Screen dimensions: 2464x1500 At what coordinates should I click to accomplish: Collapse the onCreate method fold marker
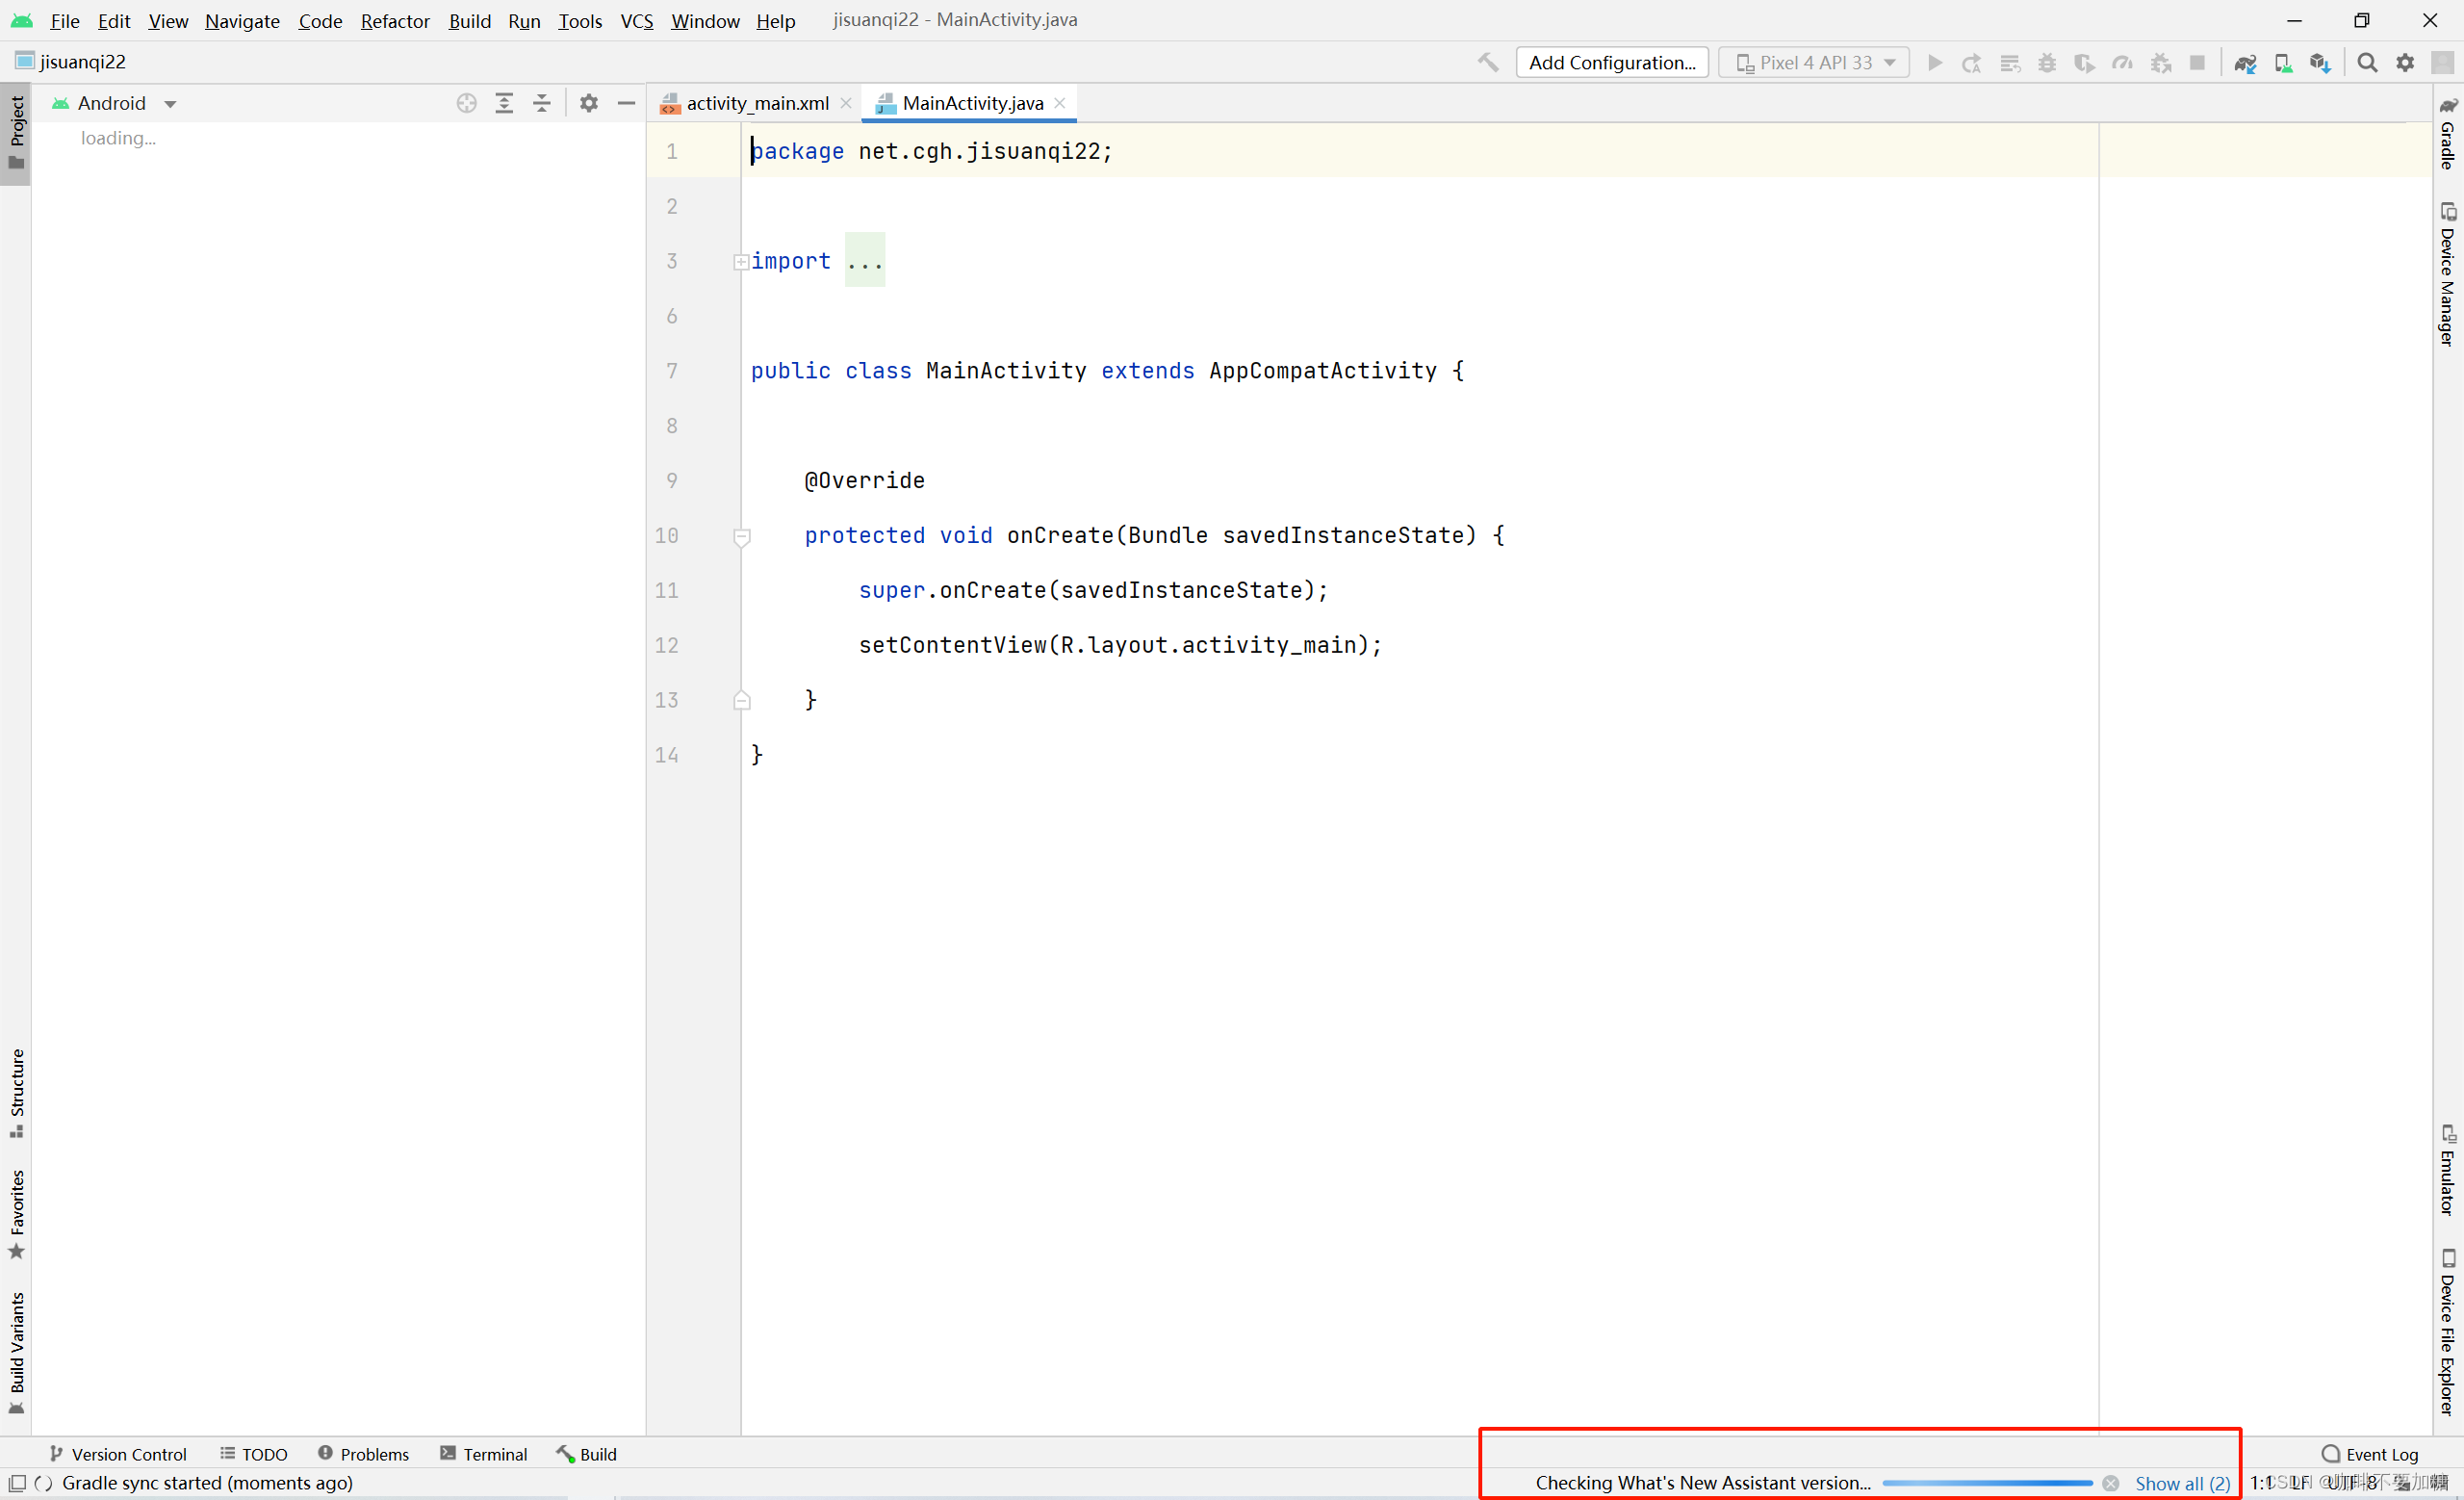pyautogui.click(x=741, y=537)
